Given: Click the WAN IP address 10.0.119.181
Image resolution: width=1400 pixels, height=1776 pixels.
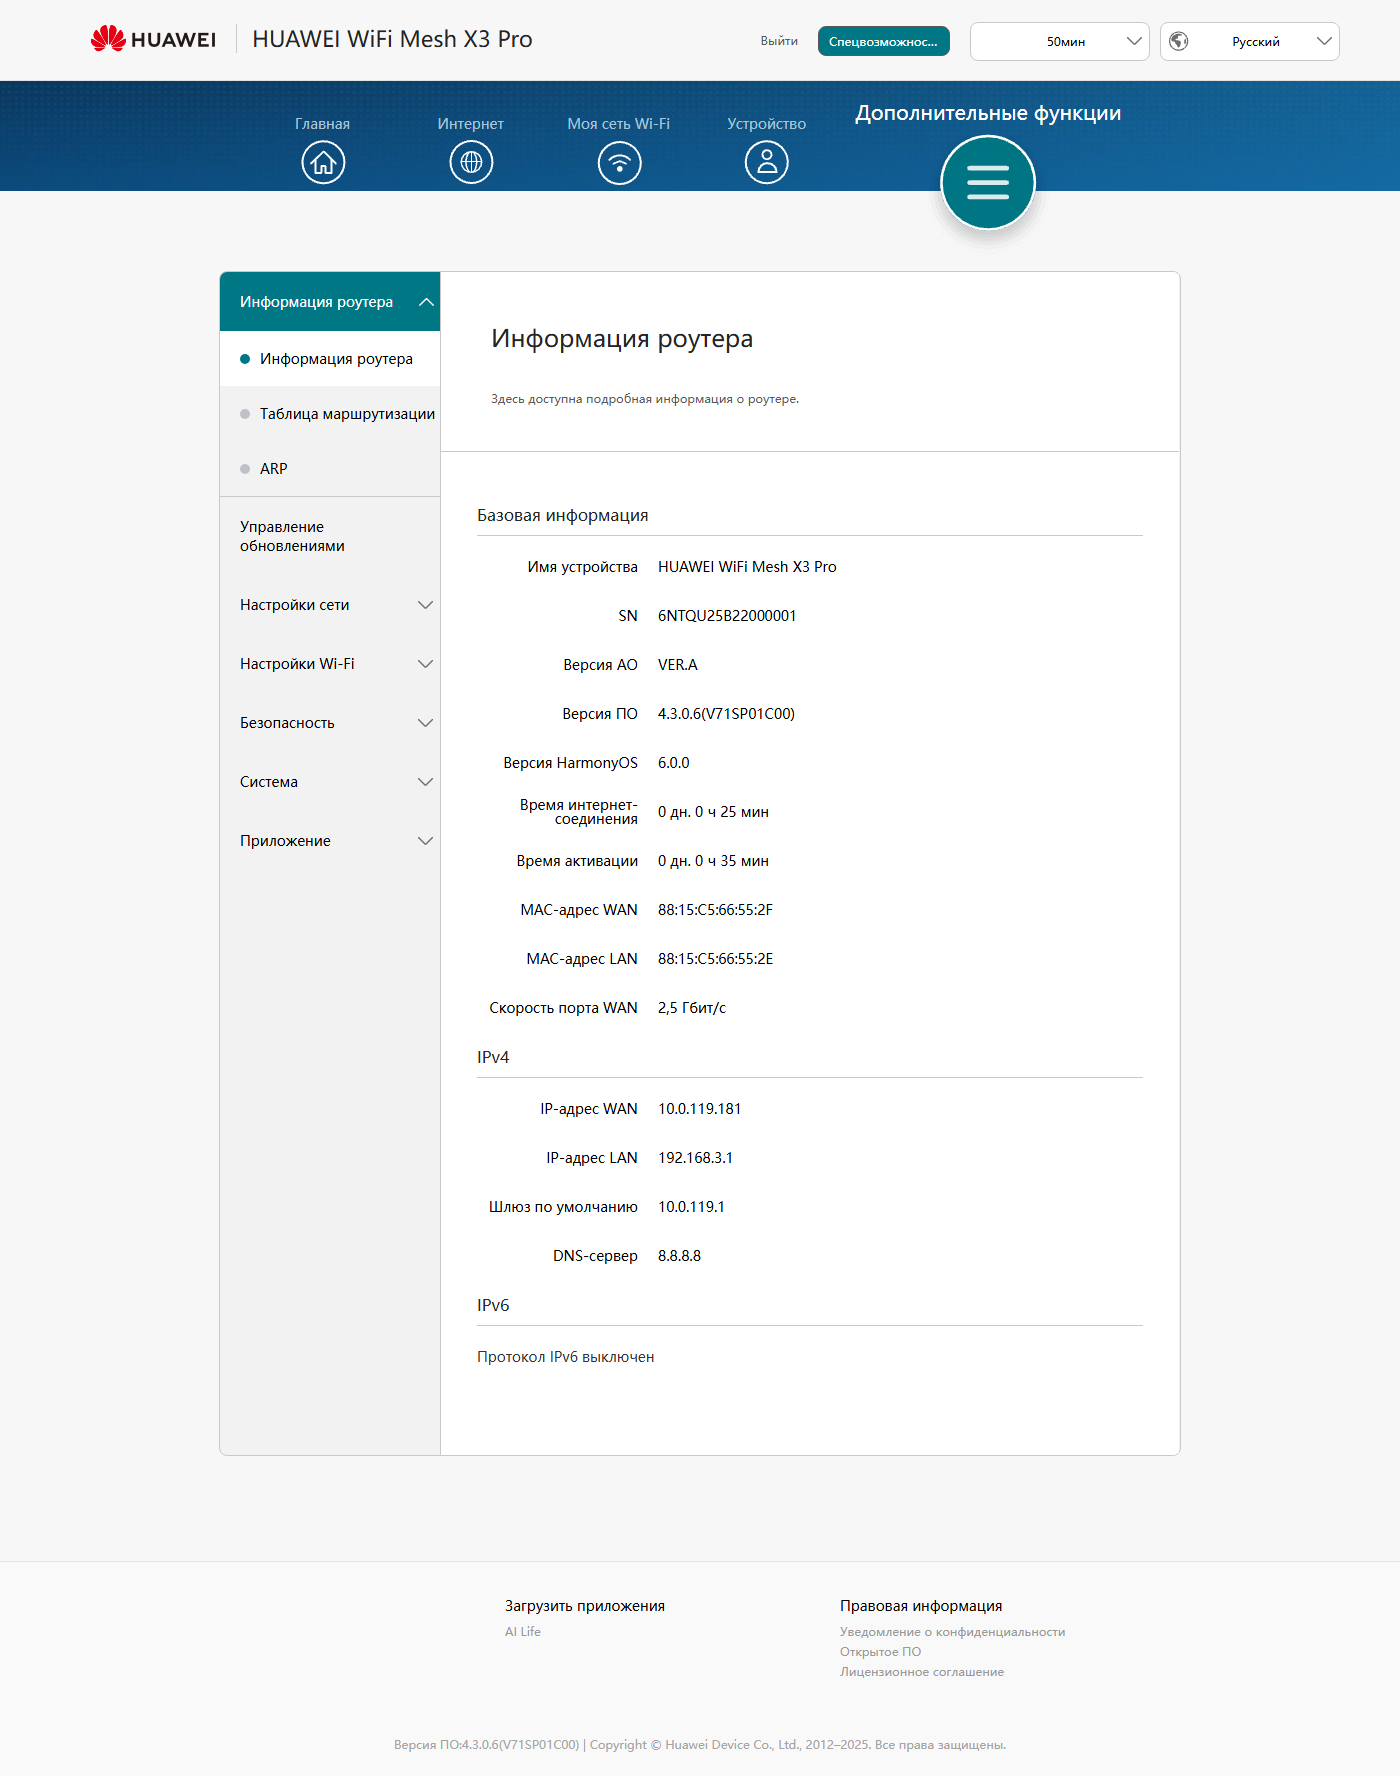Looking at the screenshot, I should 699,1109.
